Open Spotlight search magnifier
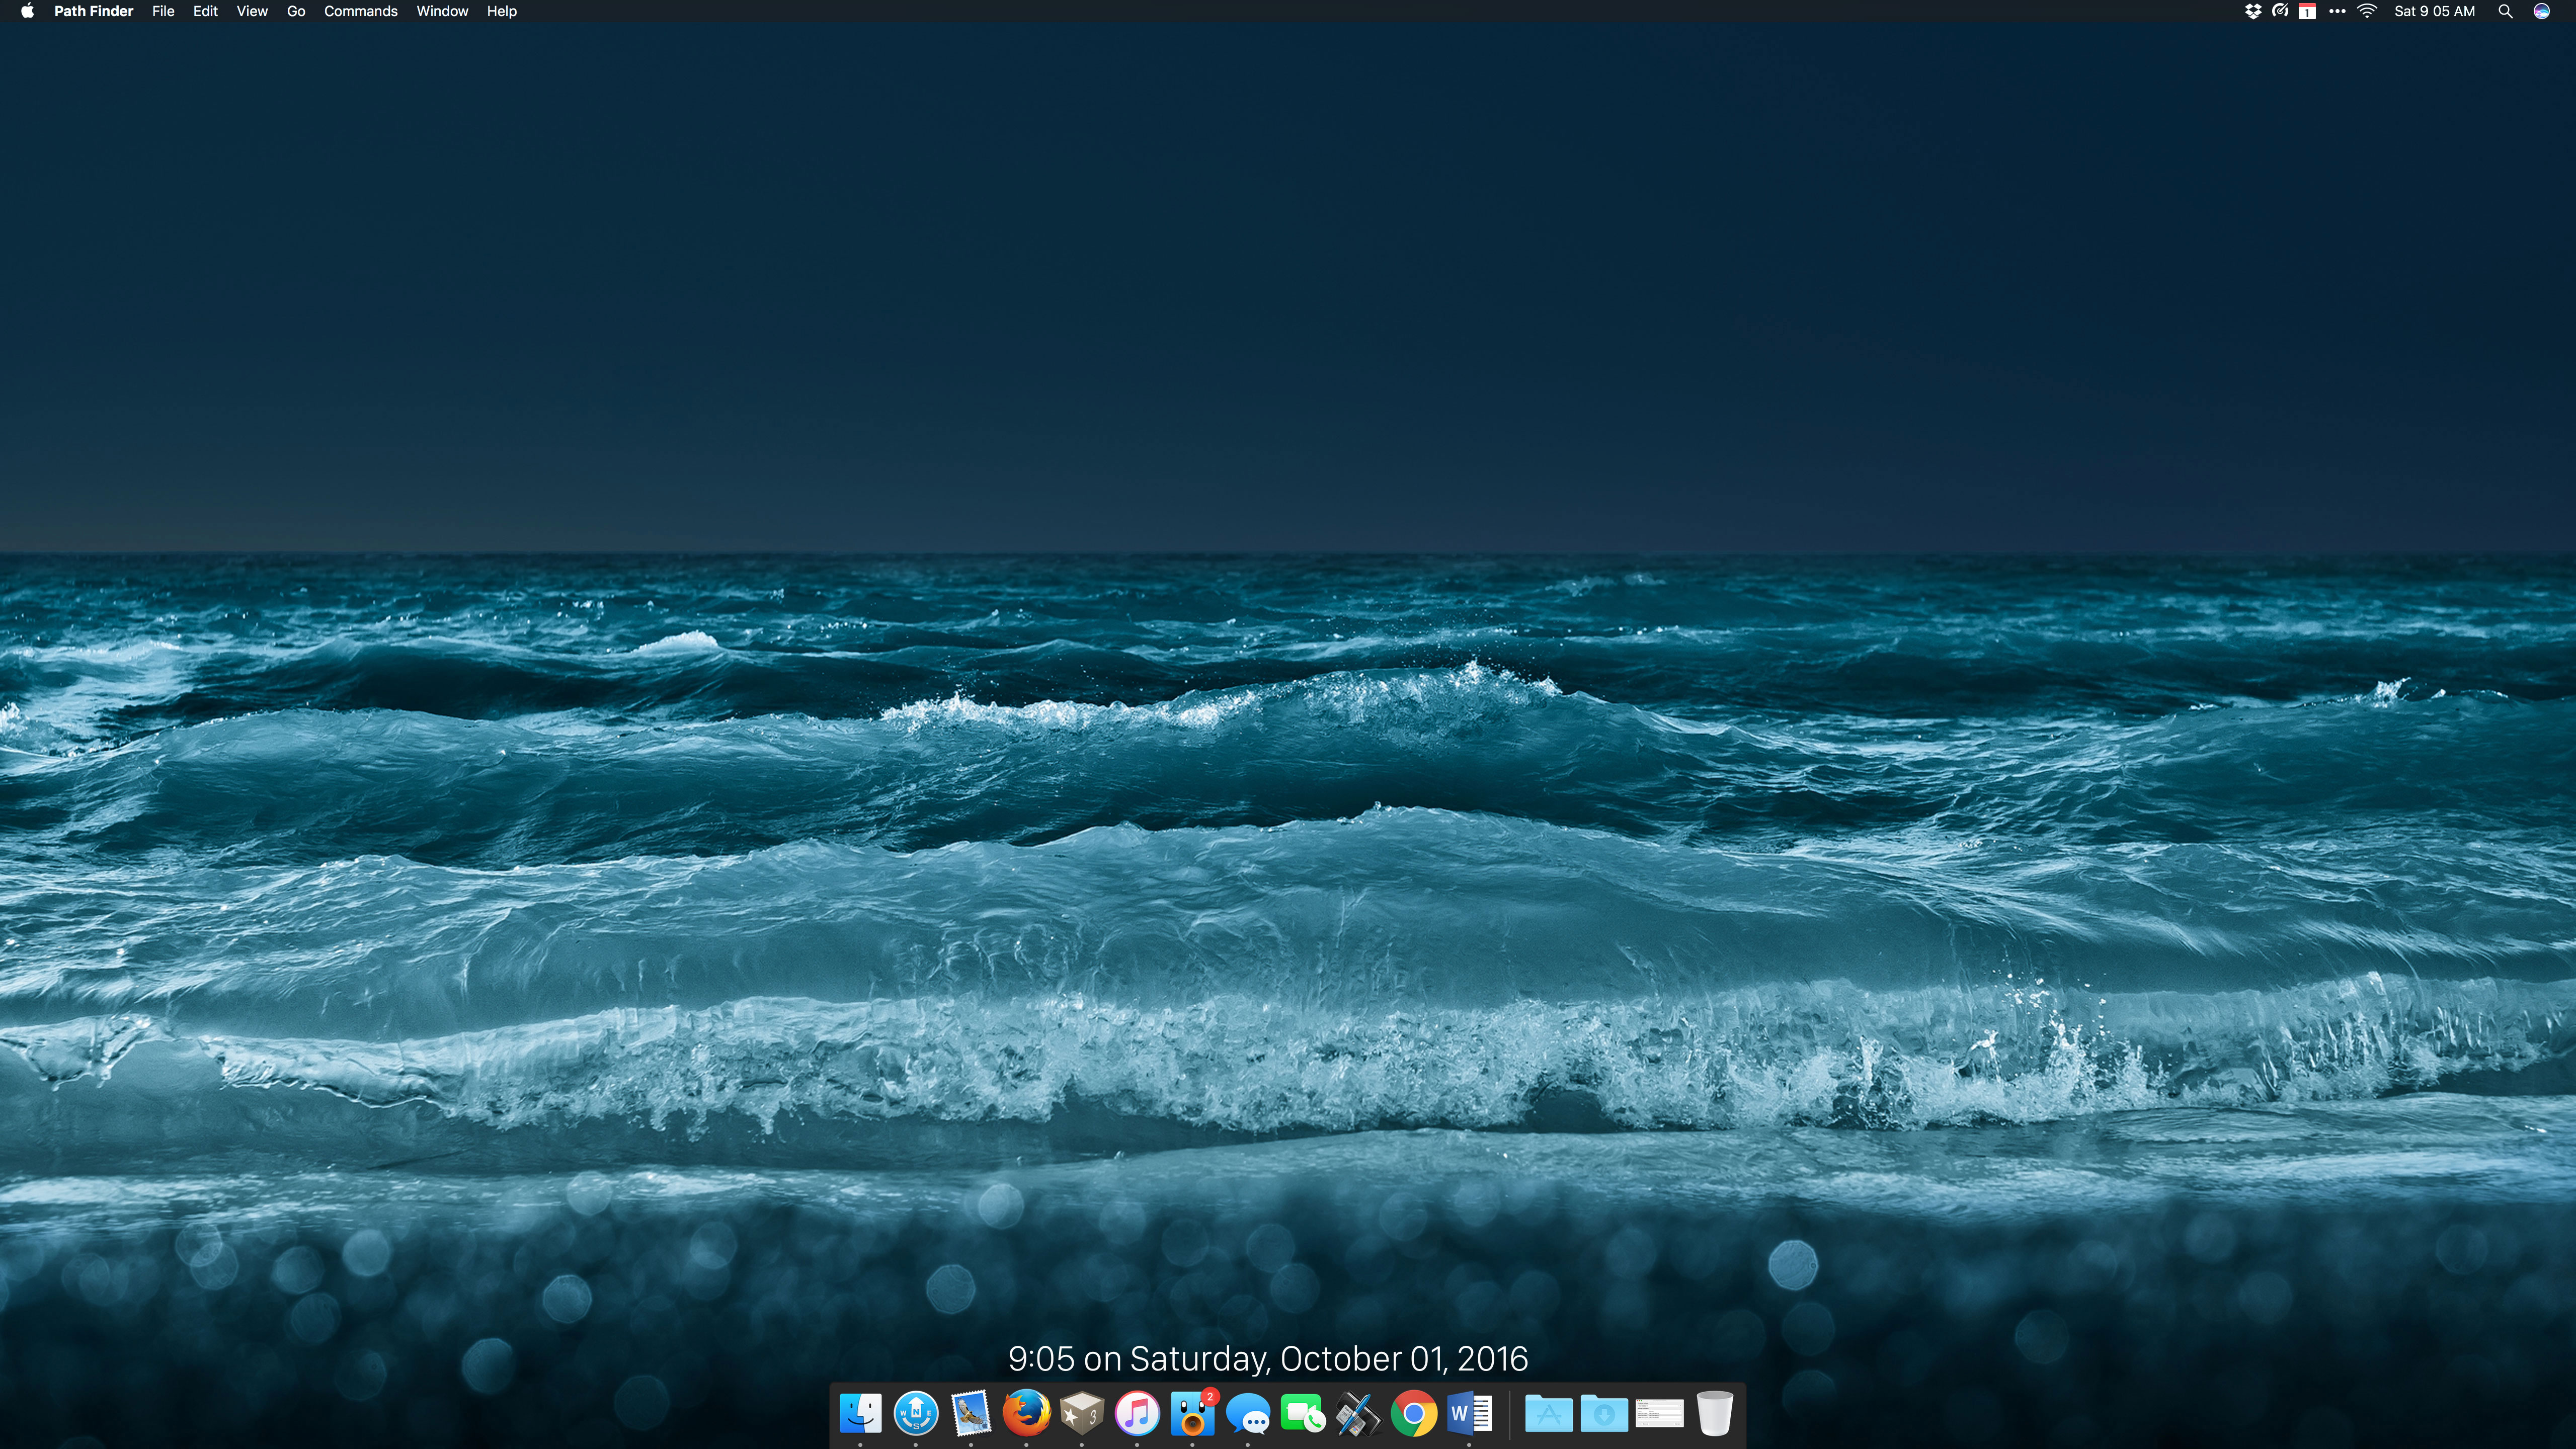Viewport: 2576px width, 1449px height. coord(2505,11)
